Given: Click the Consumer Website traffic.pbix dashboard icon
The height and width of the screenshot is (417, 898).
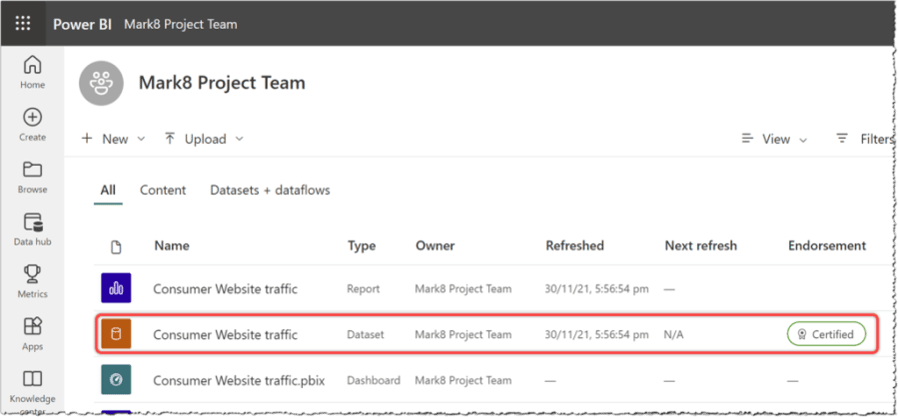Looking at the screenshot, I should (x=116, y=380).
